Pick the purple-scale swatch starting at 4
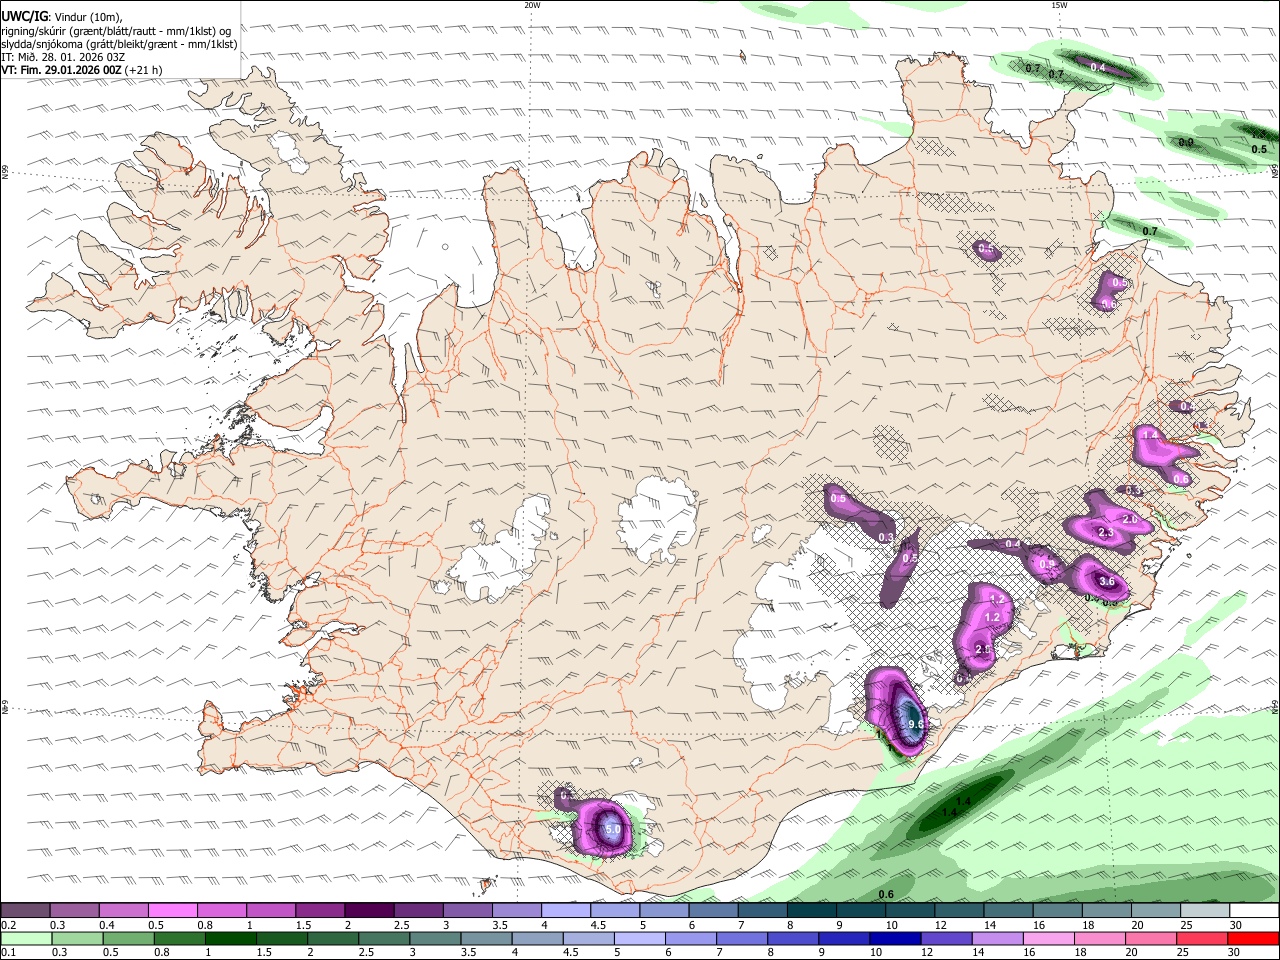Image resolution: width=1280 pixels, height=960 pixels. 566,910
